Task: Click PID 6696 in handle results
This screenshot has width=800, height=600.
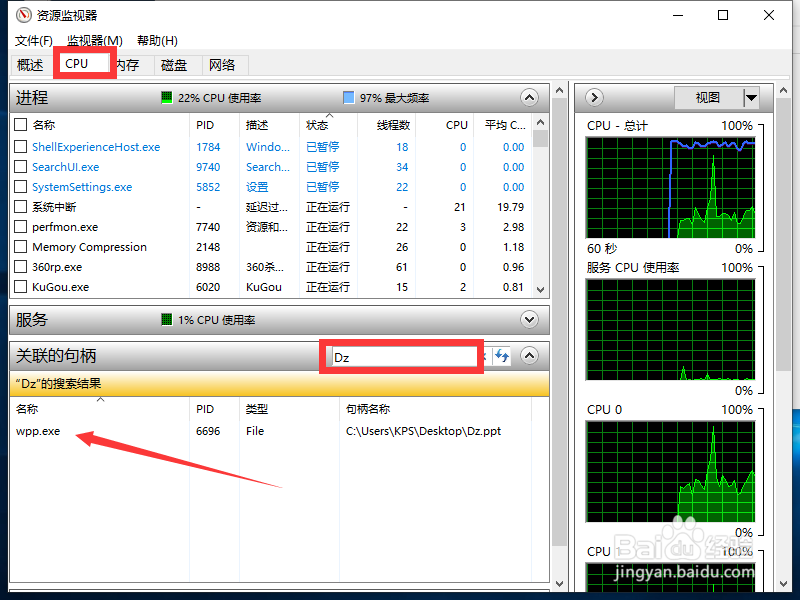Action: pos(208,431)
